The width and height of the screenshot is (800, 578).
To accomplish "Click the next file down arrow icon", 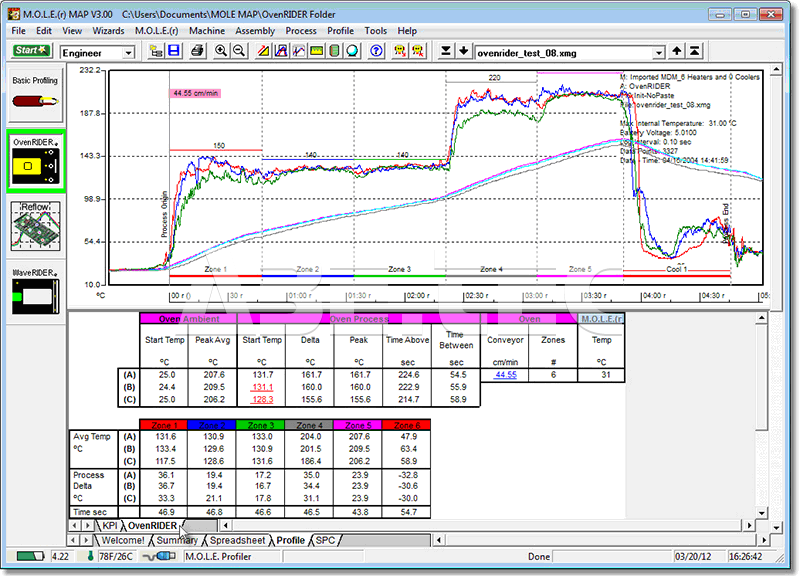I will tap(463, 51).
